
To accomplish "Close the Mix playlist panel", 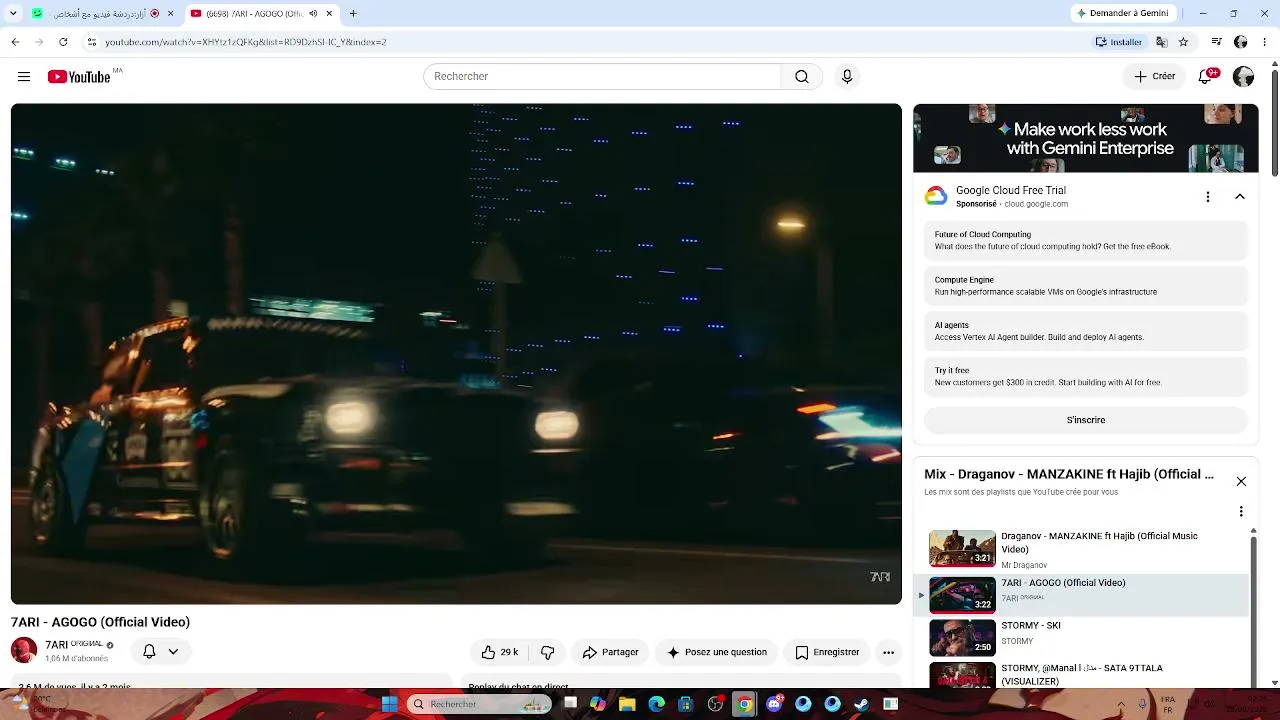I will click(x=1241, y=481).
